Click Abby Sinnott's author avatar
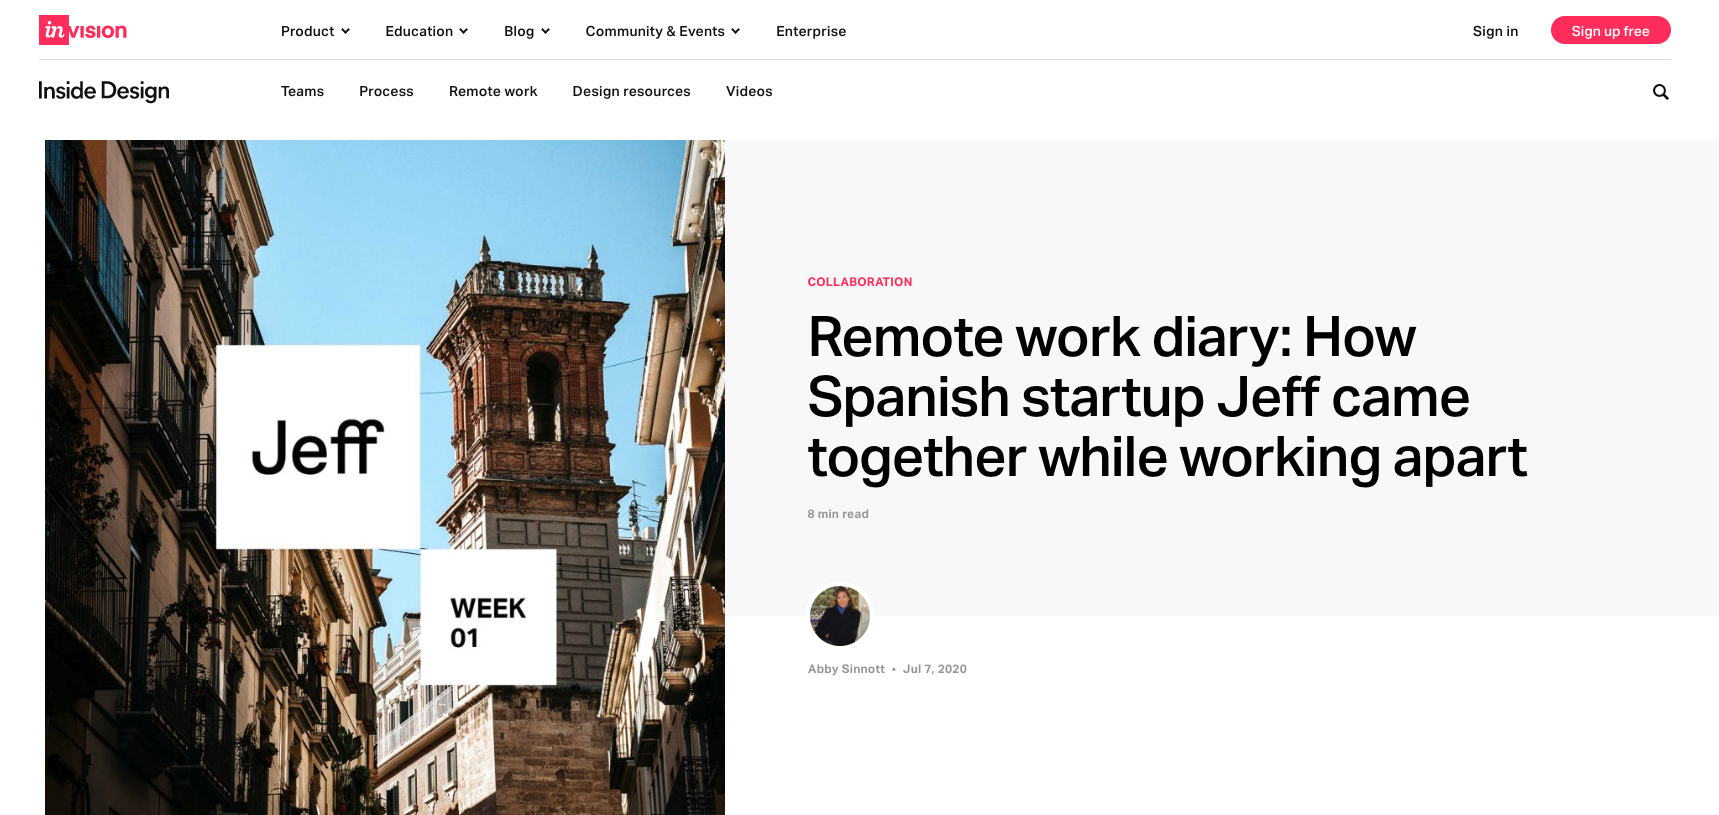 pyautogui.click(x=839, y=616)
